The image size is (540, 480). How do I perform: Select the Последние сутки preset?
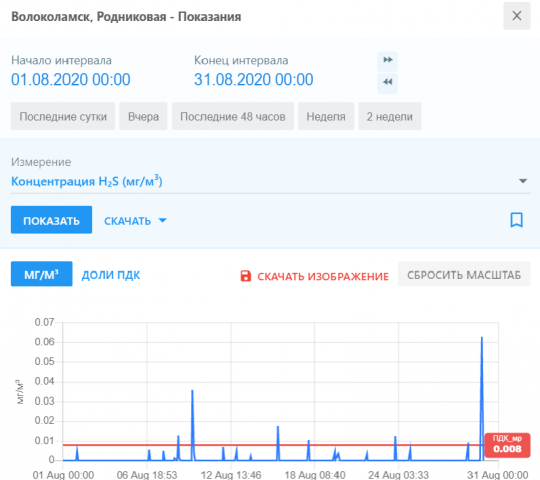[x=63, y=116]
